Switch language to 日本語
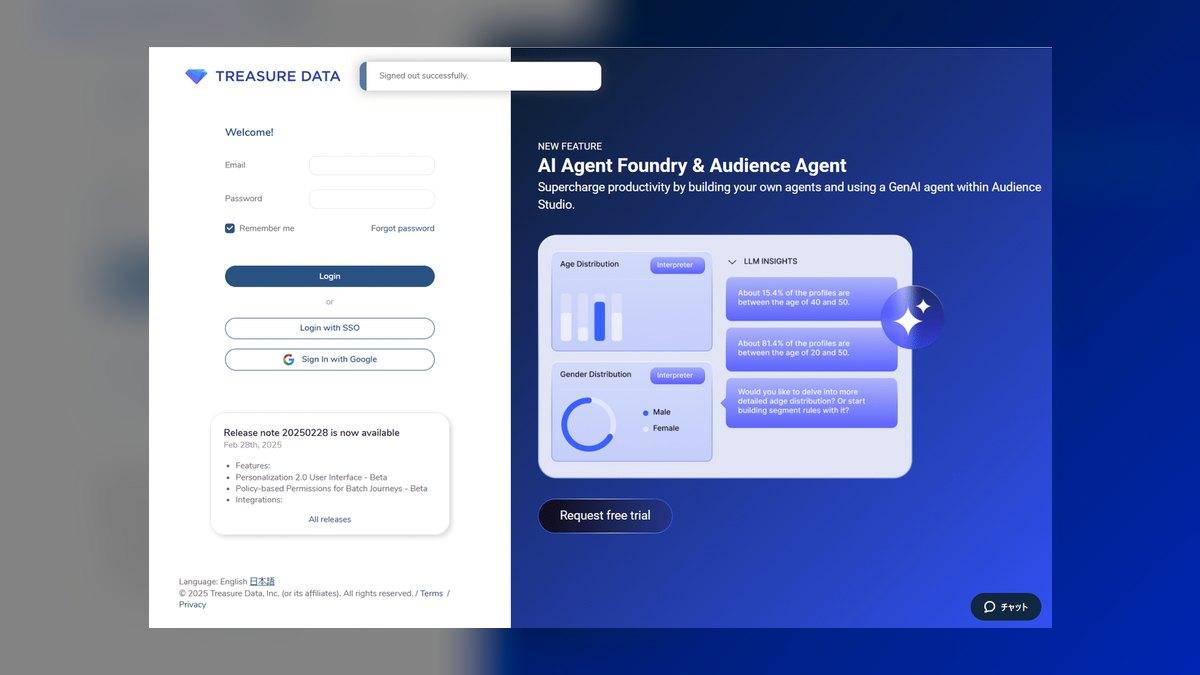 [x=262, y=582]
